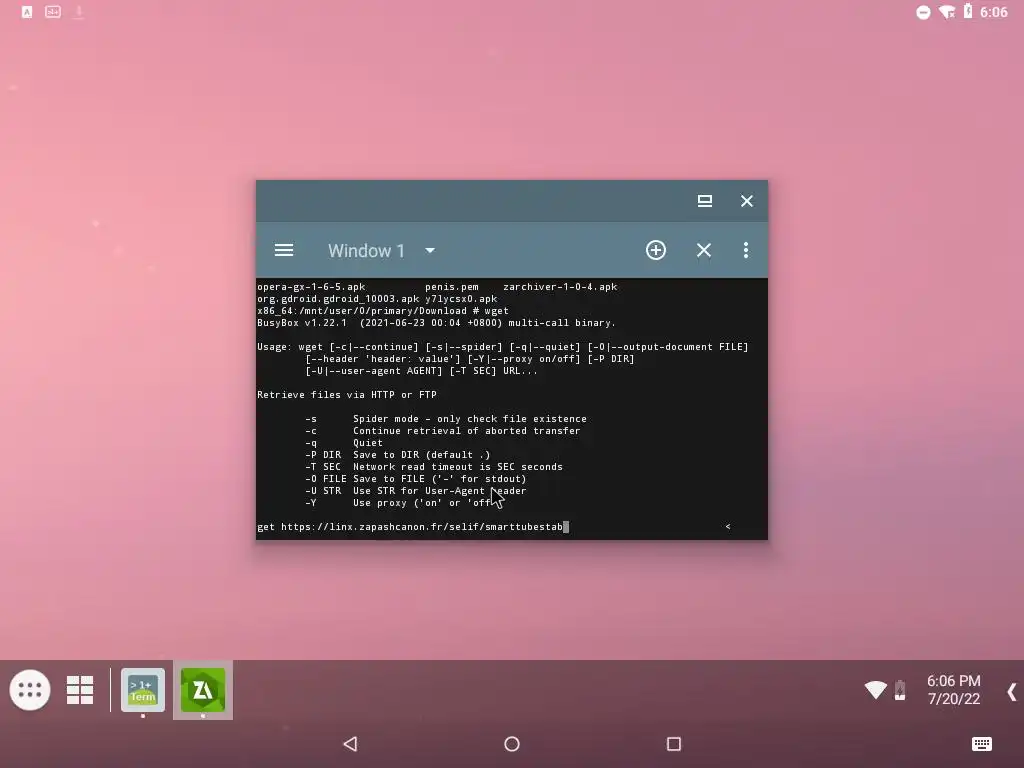
Task: Click the taskbar battery icon
Action: (x=900, y=690)
